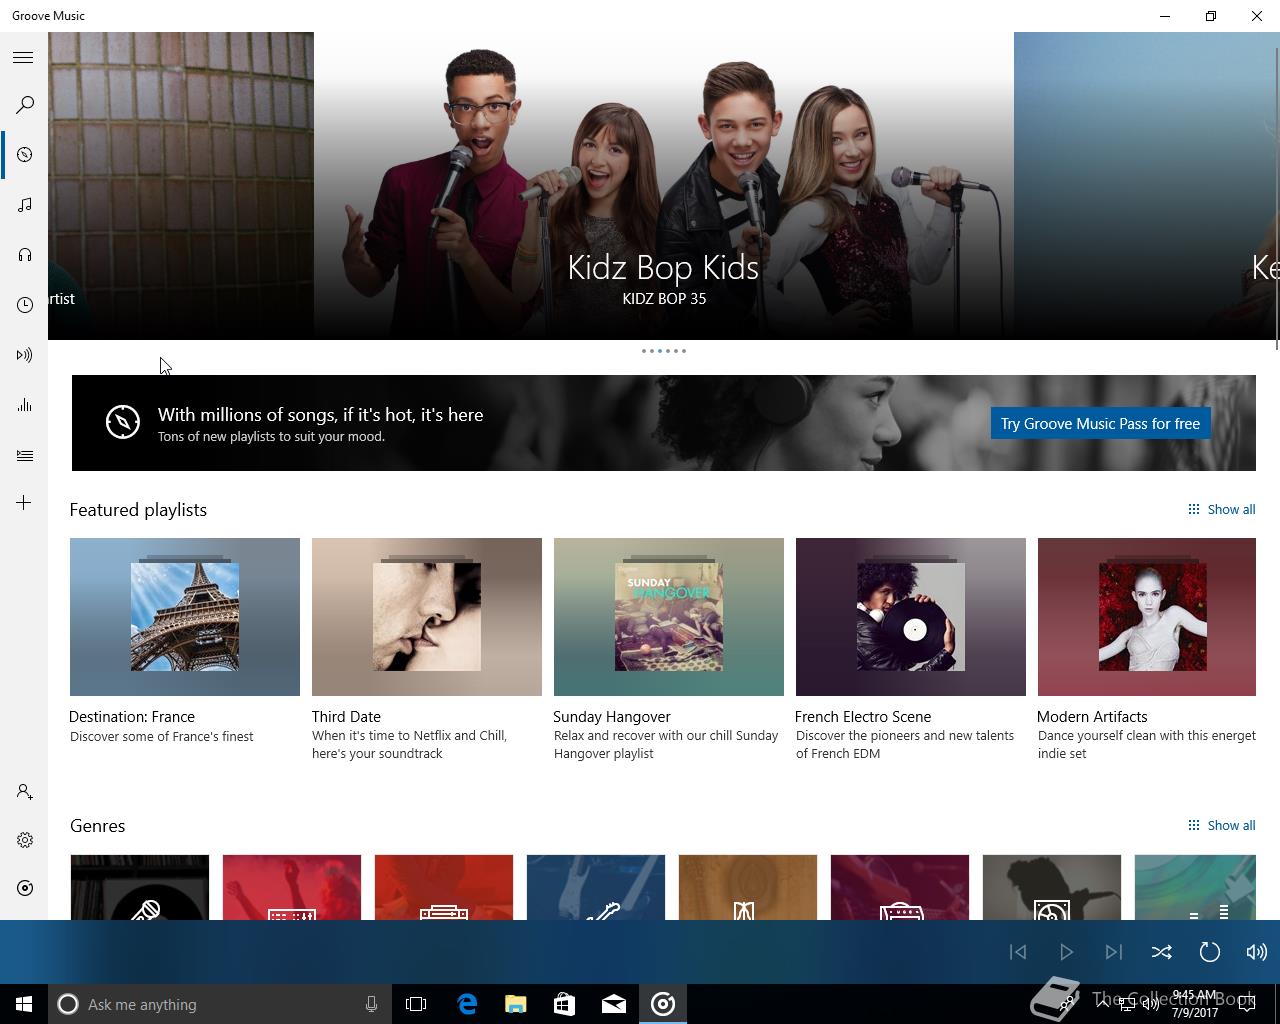The height and width of the screenshot is (1024, 1280).
Task: Click the carousel page indicator dots
Action: click(664, 351)
